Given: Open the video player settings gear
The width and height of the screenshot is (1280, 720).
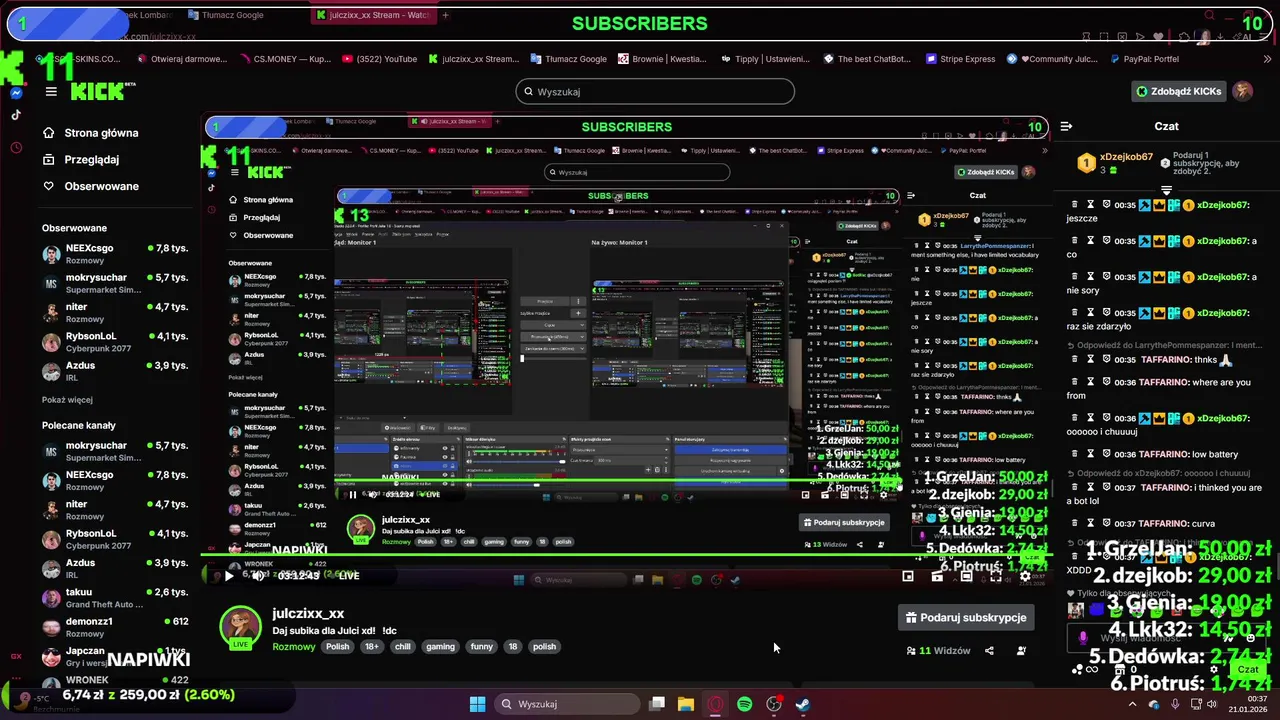Looking at the screenshot, I should [x=1025, y=576].
